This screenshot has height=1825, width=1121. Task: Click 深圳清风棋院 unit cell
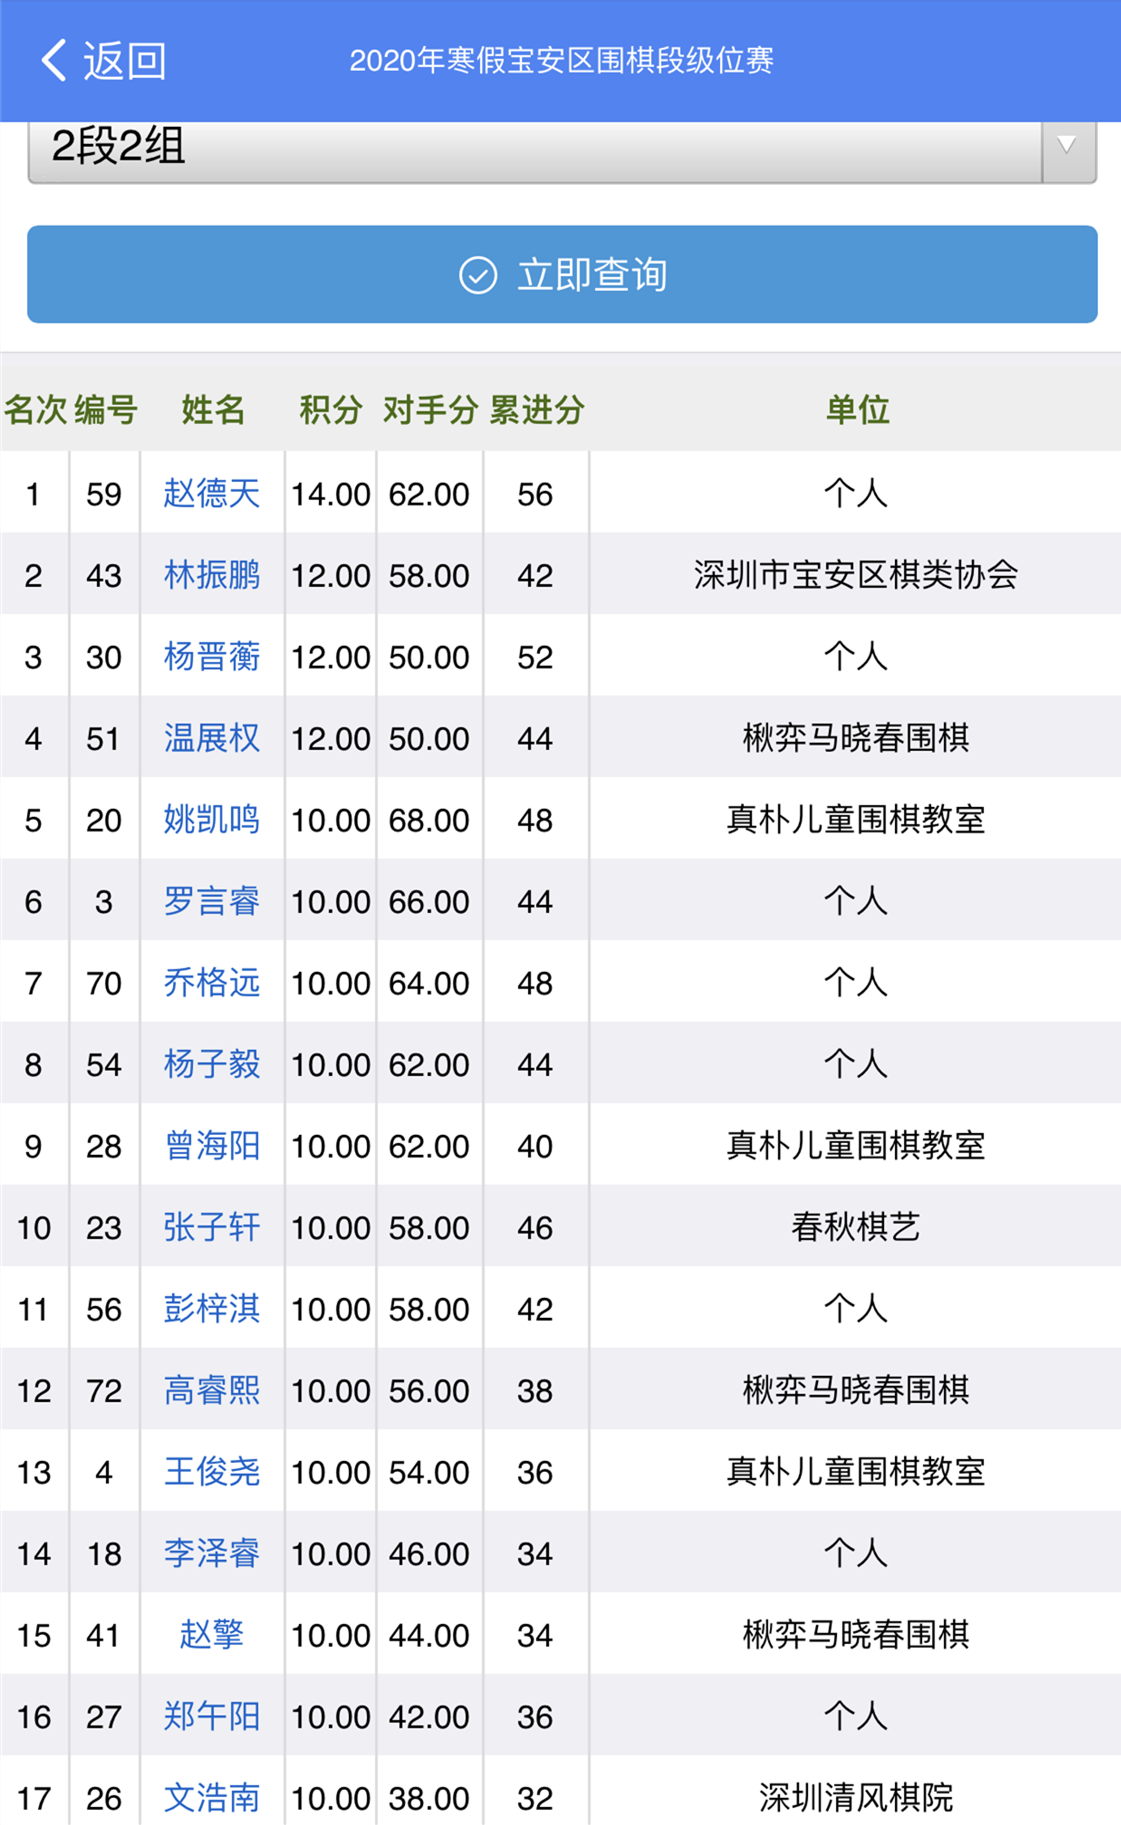pos(856,1797)
